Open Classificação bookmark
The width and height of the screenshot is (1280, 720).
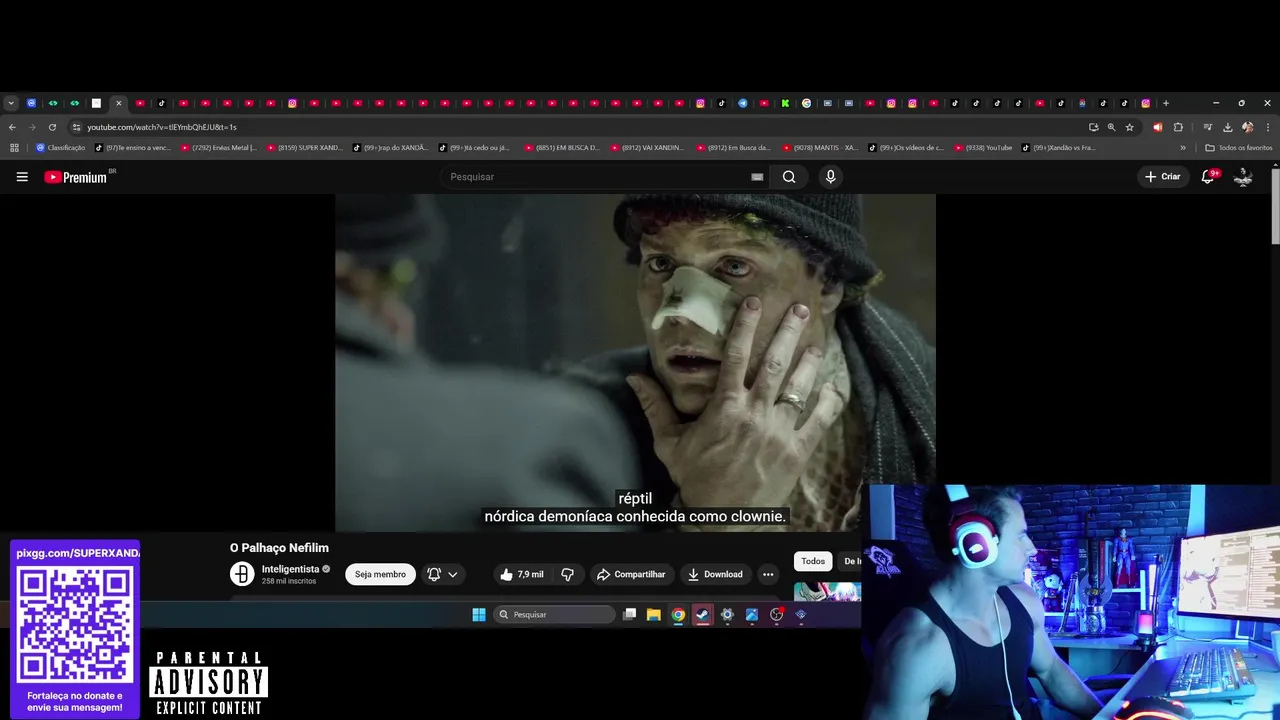[60, 148]
